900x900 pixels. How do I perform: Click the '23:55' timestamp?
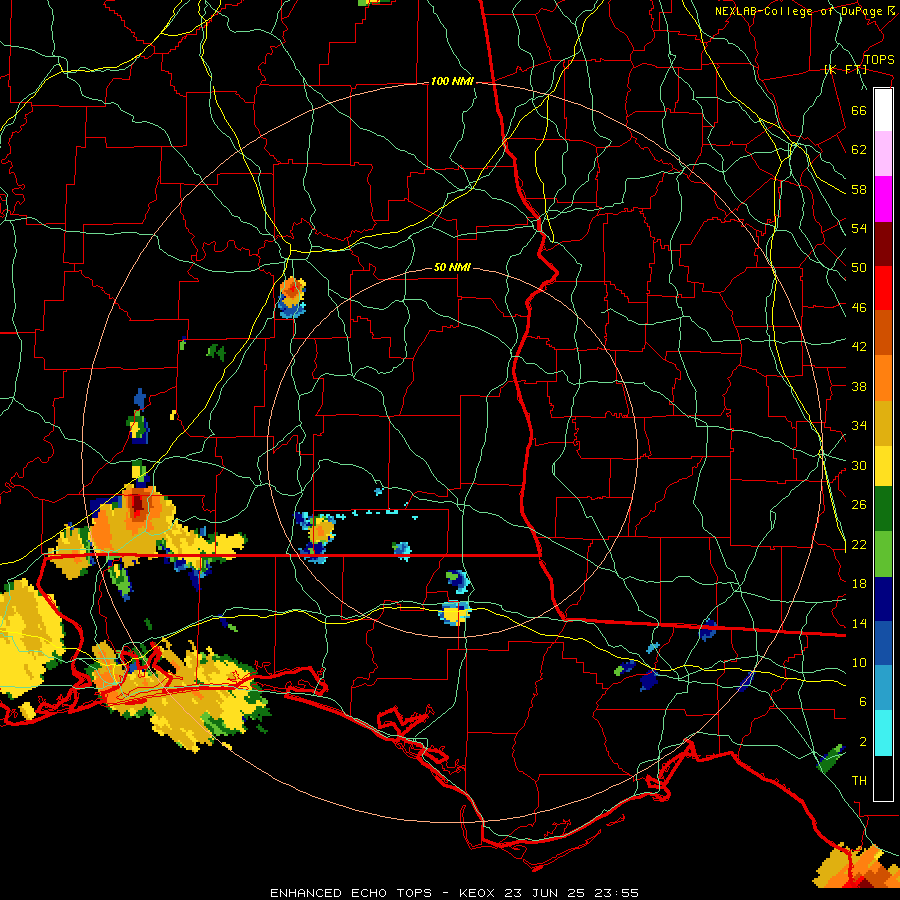617,893
